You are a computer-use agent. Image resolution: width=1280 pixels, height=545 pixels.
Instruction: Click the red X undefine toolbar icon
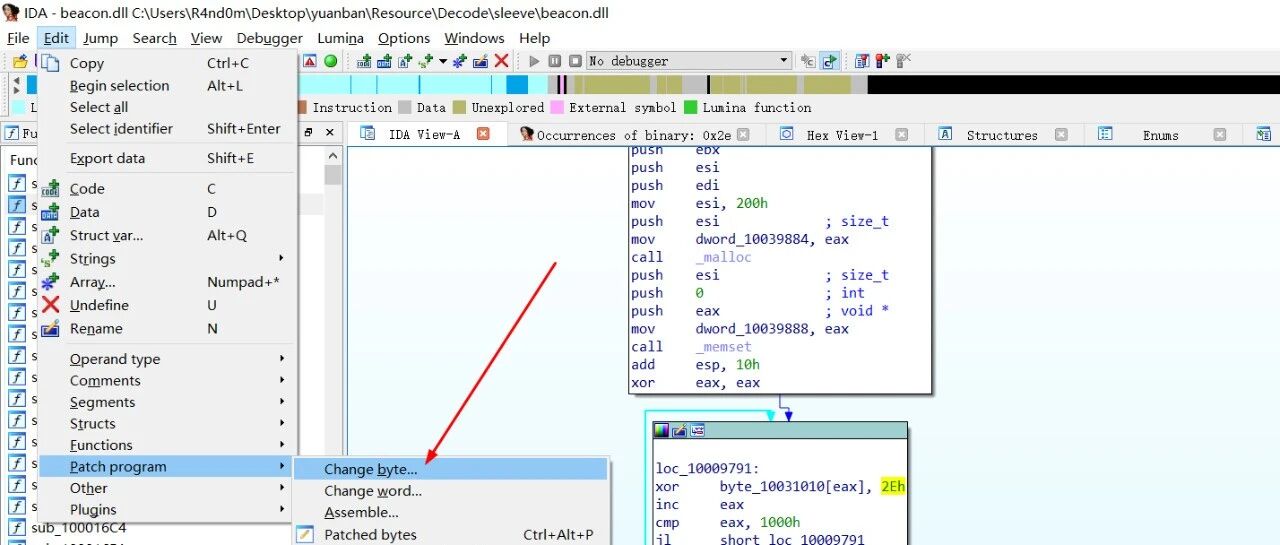click(x=501, y=61)
